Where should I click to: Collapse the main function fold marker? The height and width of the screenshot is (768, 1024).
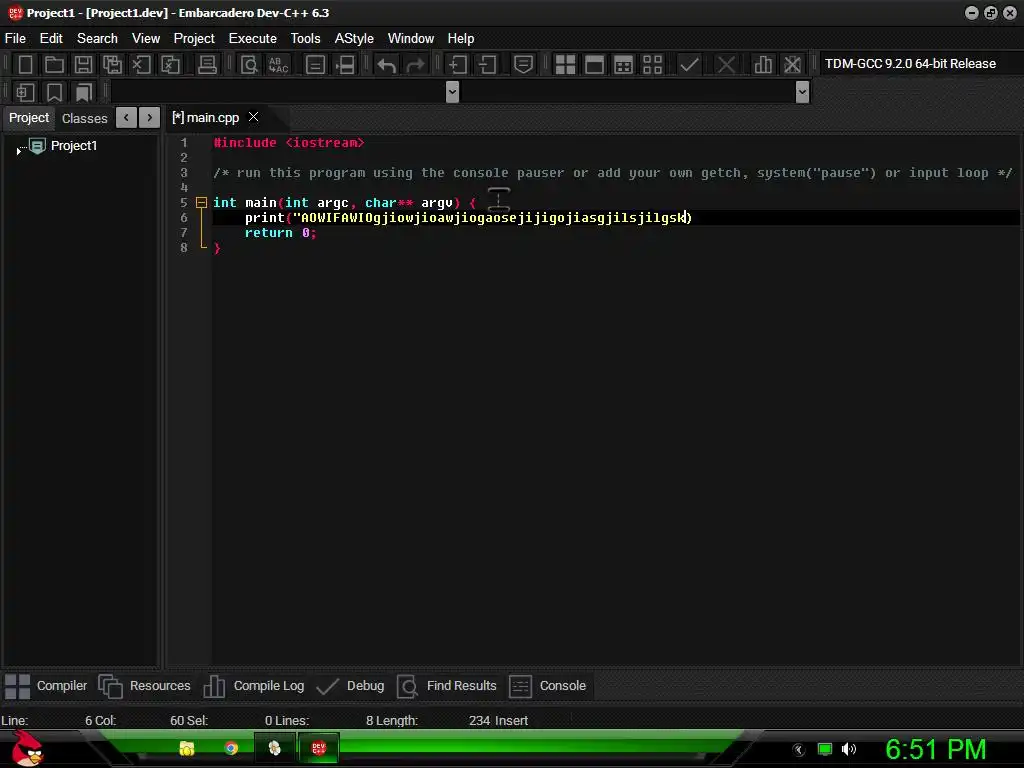coord(201,202)
